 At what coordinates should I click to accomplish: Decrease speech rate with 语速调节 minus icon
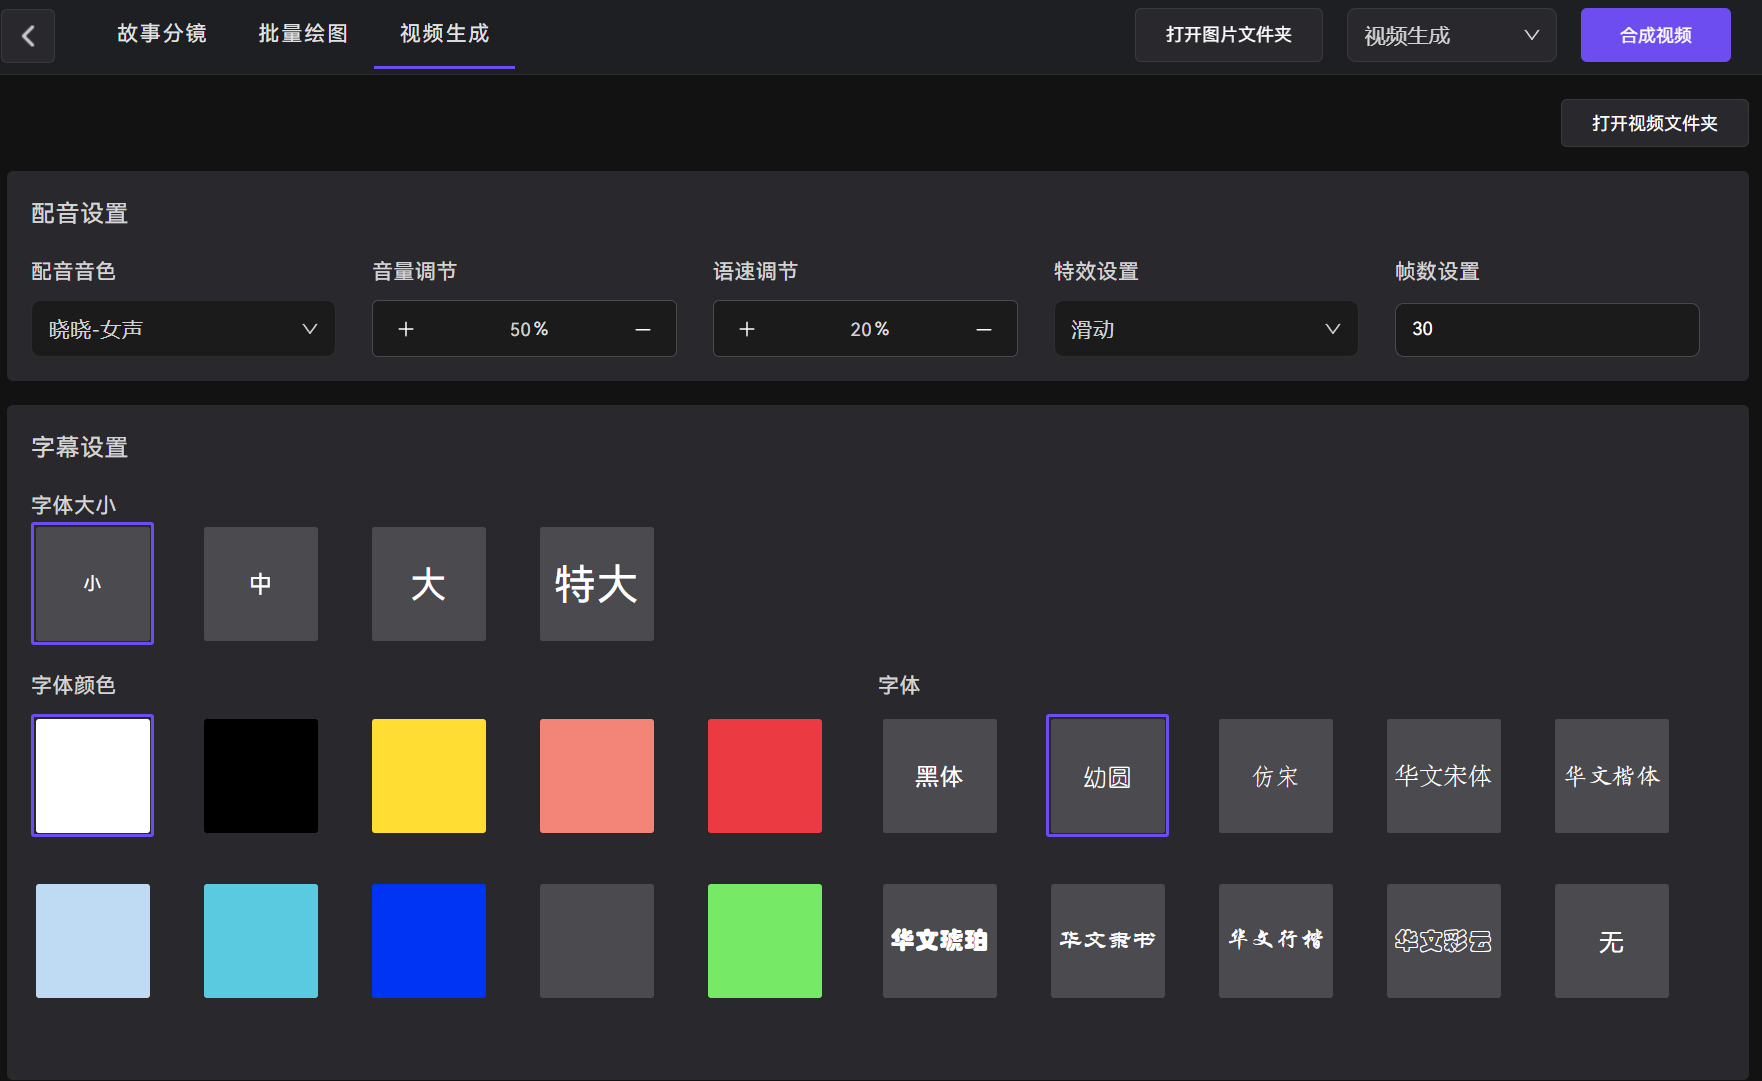tap(984, 329)
